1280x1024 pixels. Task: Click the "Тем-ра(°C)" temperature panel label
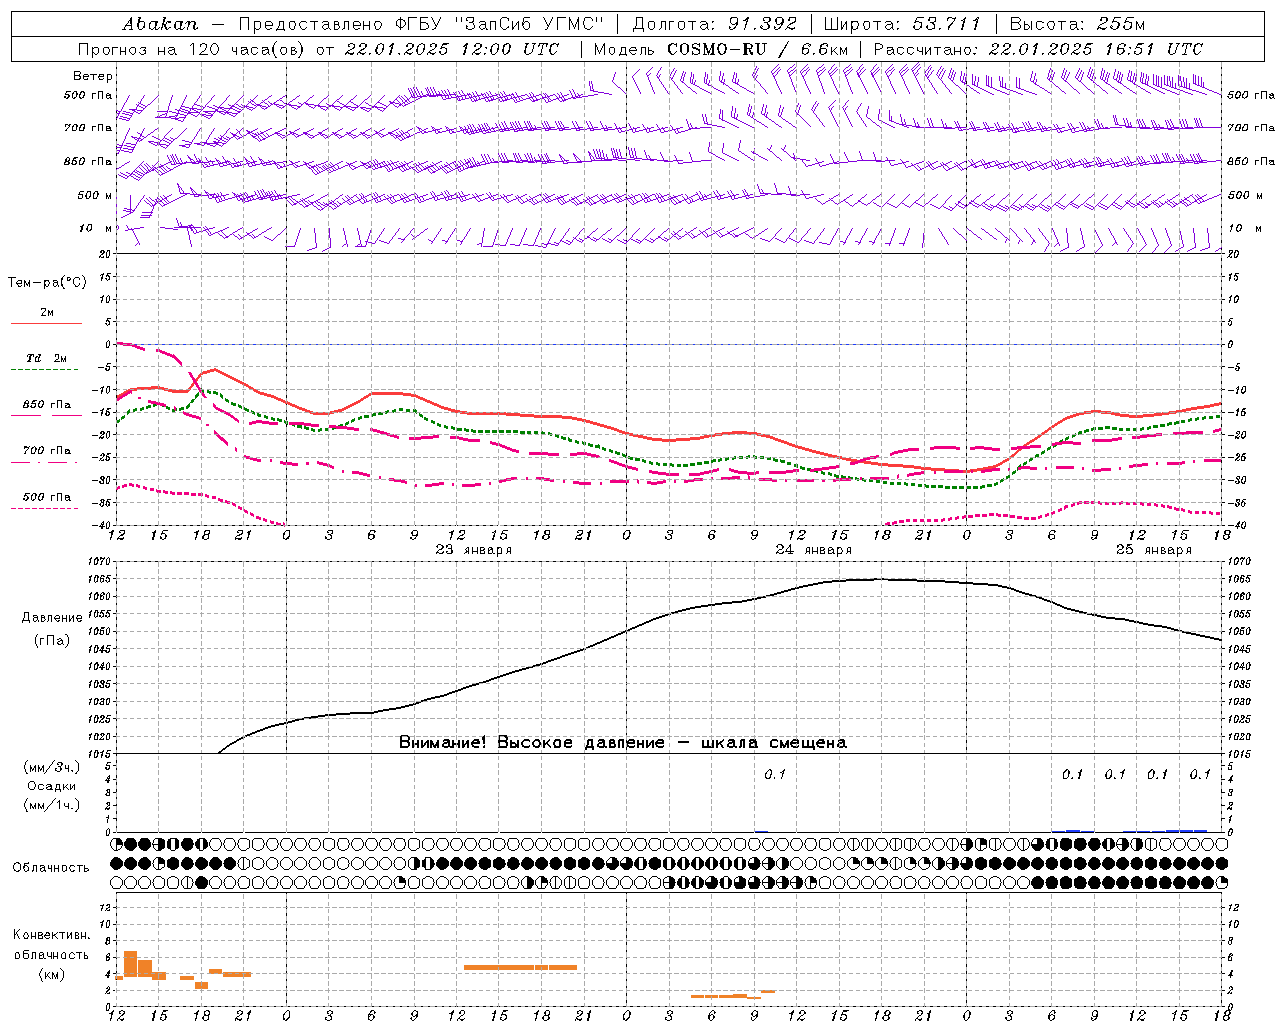click(x=47, y=282)
